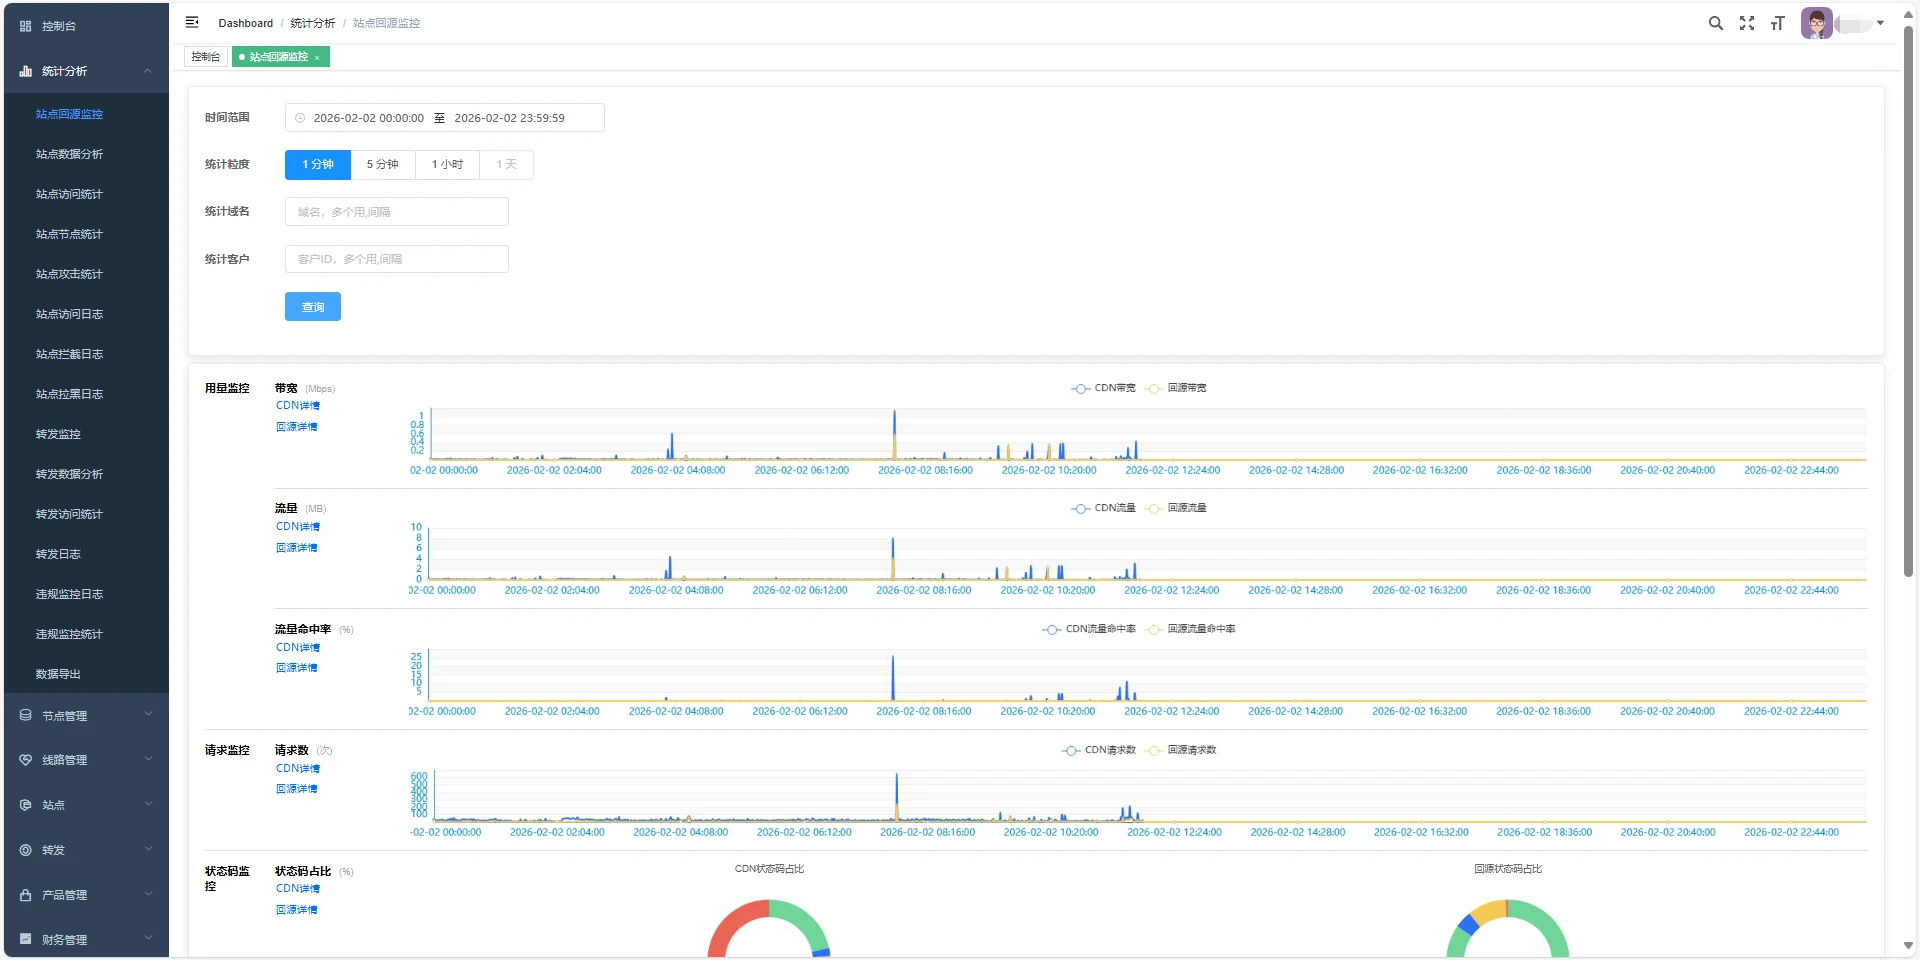
Task: Collapse sidebar with the hamburger icon
Action: click(x=192, y=22)
